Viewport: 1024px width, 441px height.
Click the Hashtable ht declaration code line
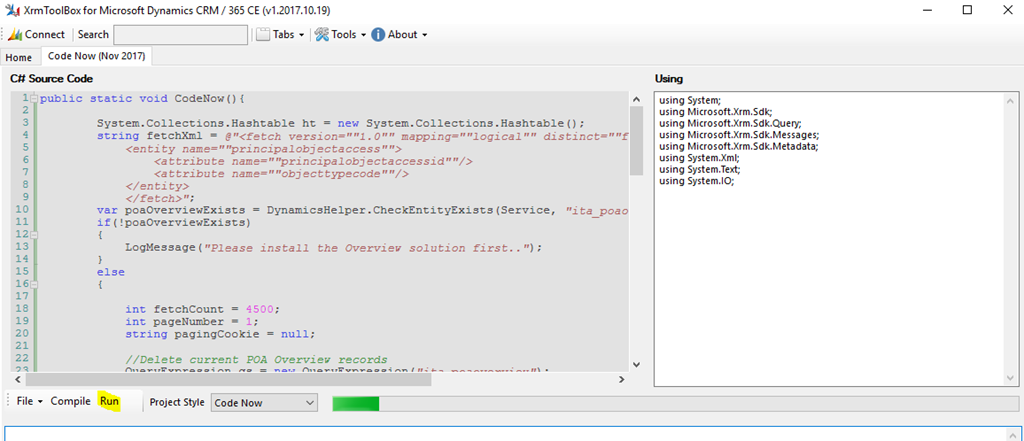point(340,123)
